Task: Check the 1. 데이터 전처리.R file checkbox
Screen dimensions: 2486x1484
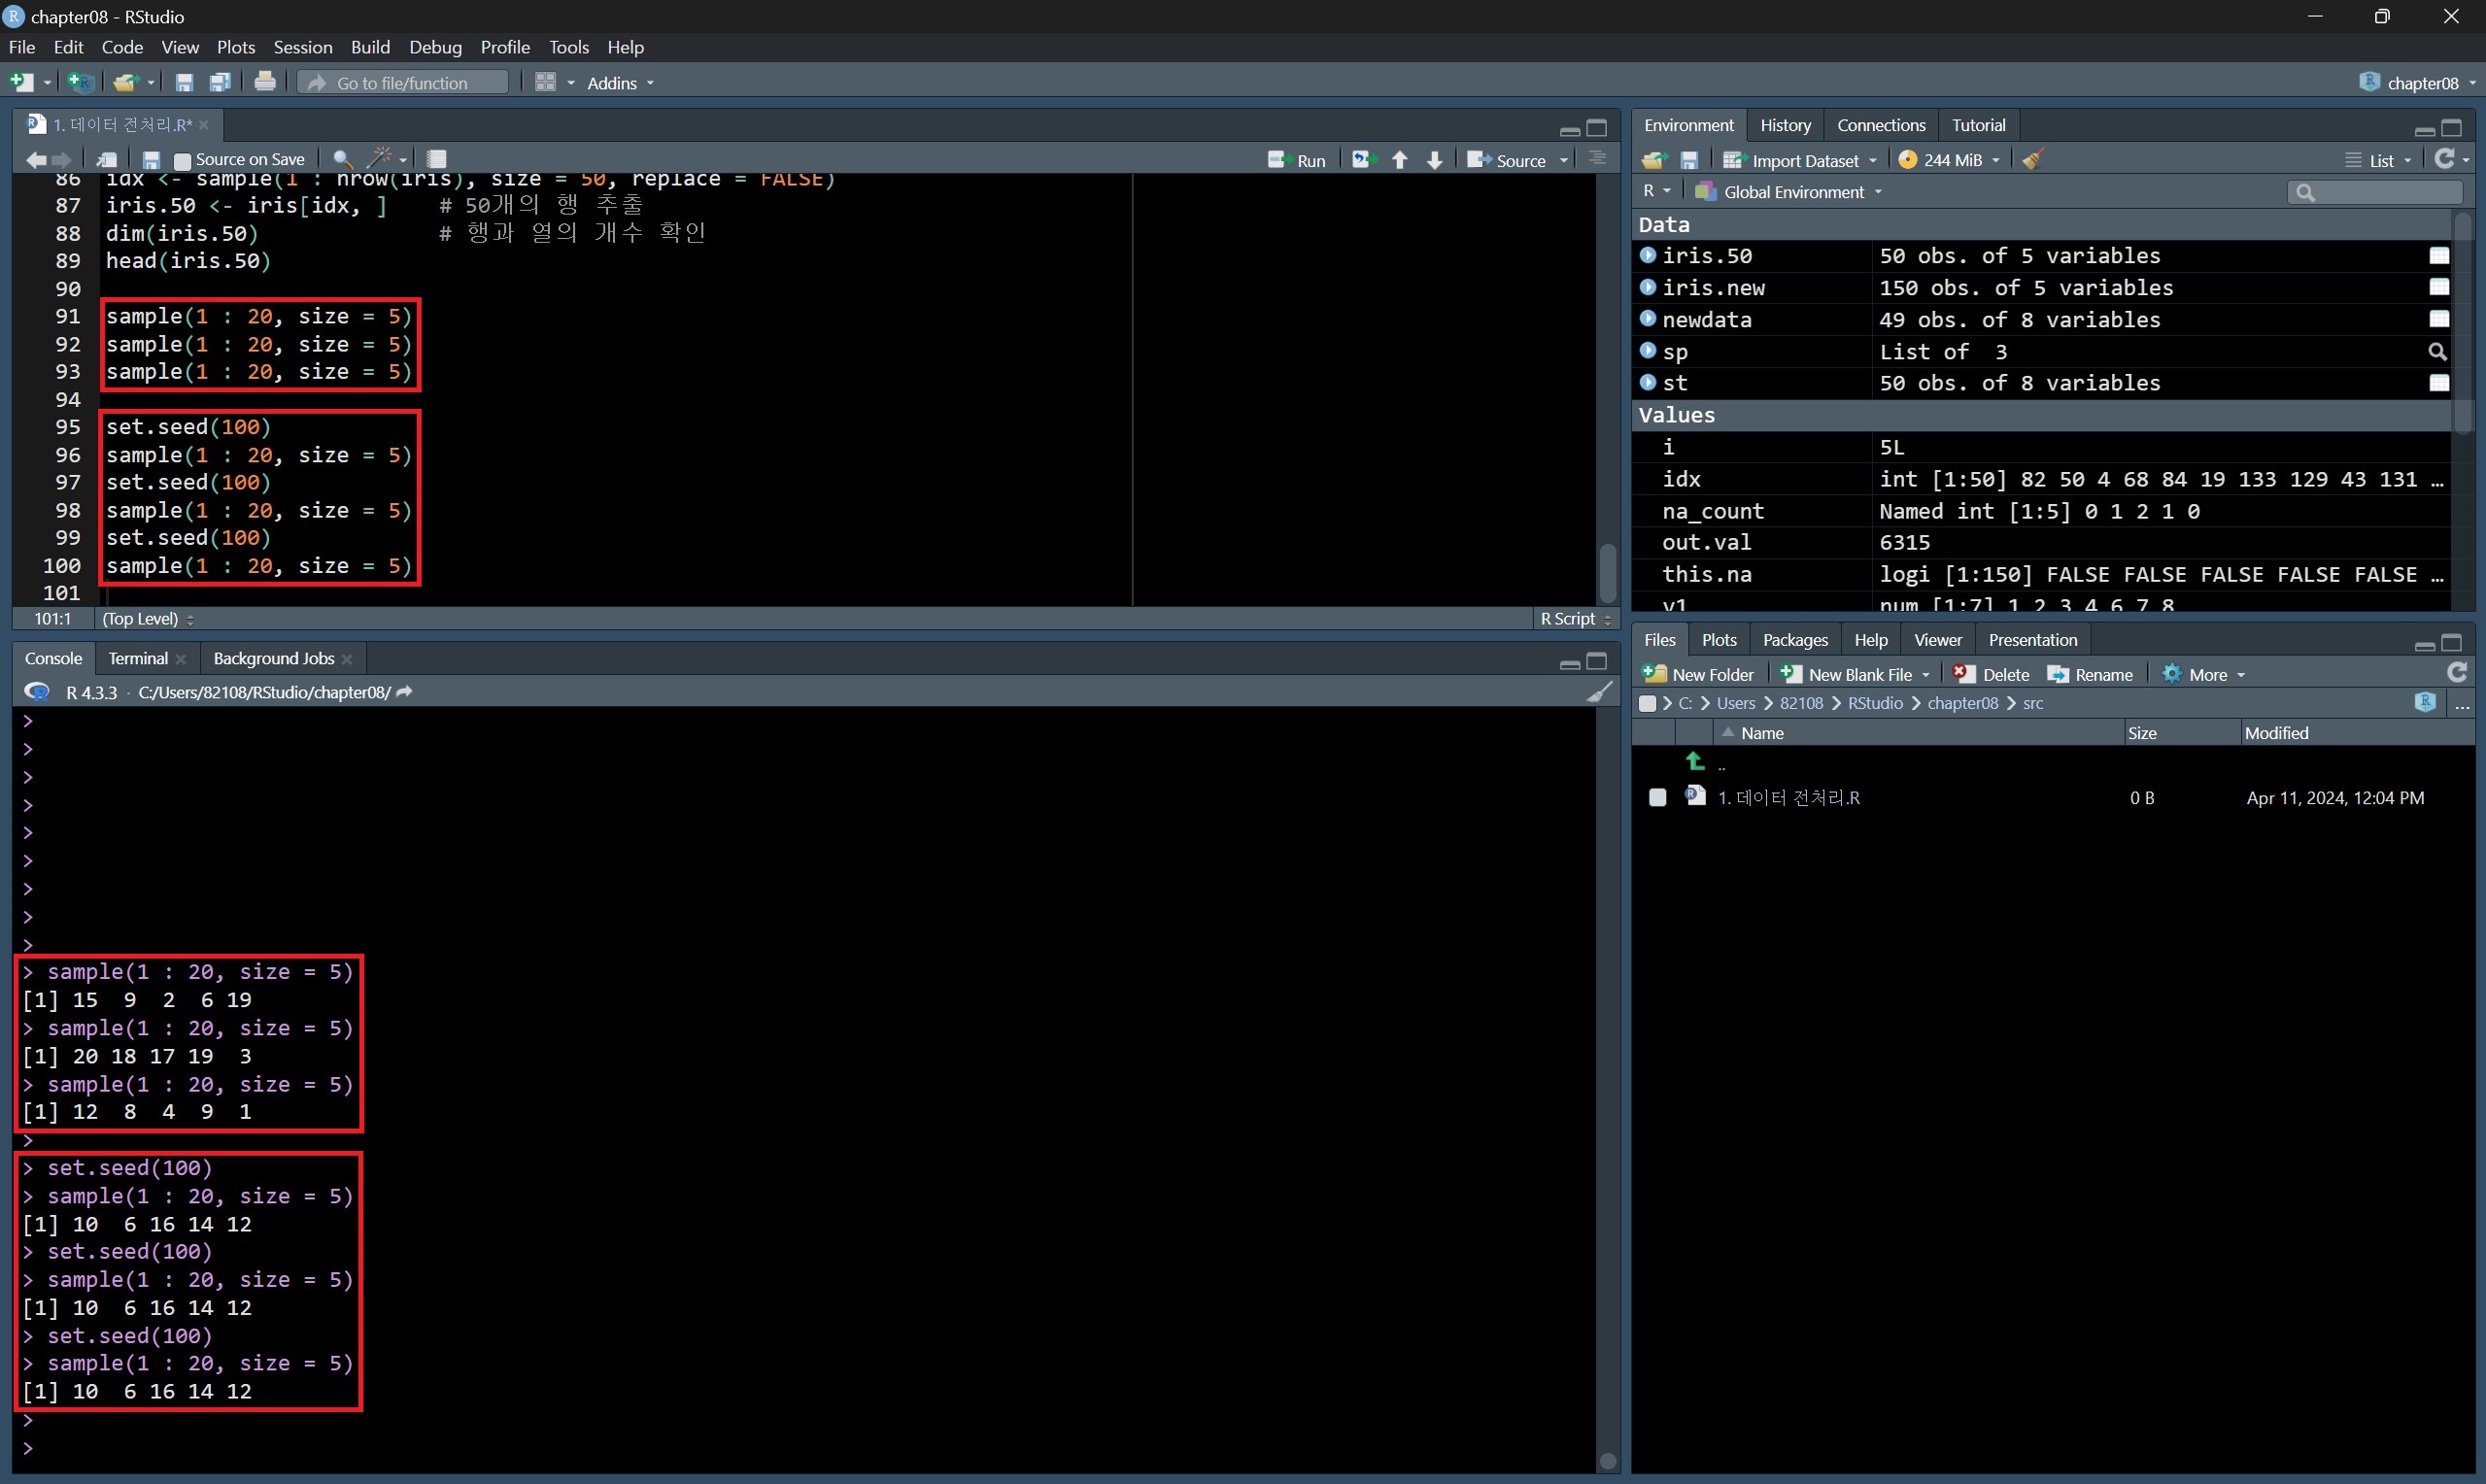Action: tap(1657, 797)
